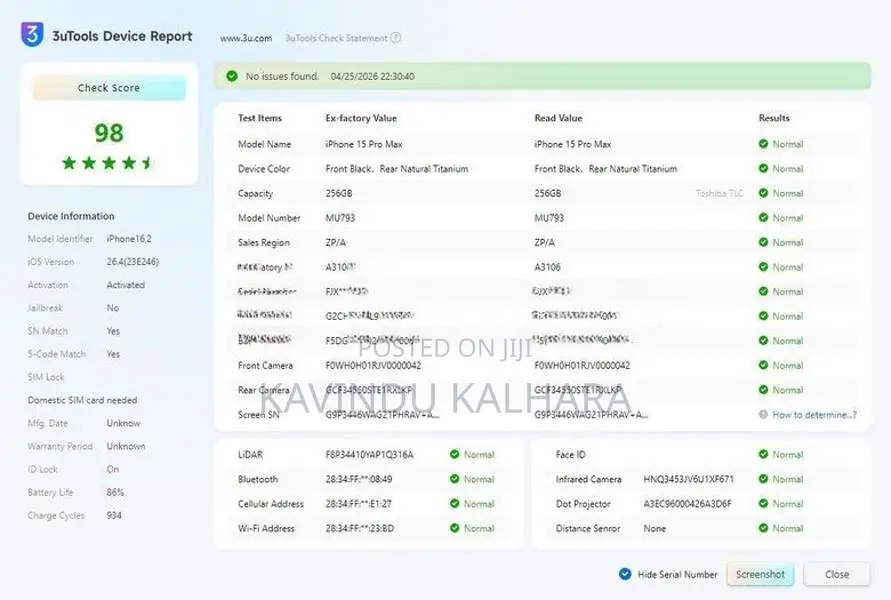Click the Model Name Normal status checkmark
The width and height of the screenshot is (891, 600).
(763, 144)
